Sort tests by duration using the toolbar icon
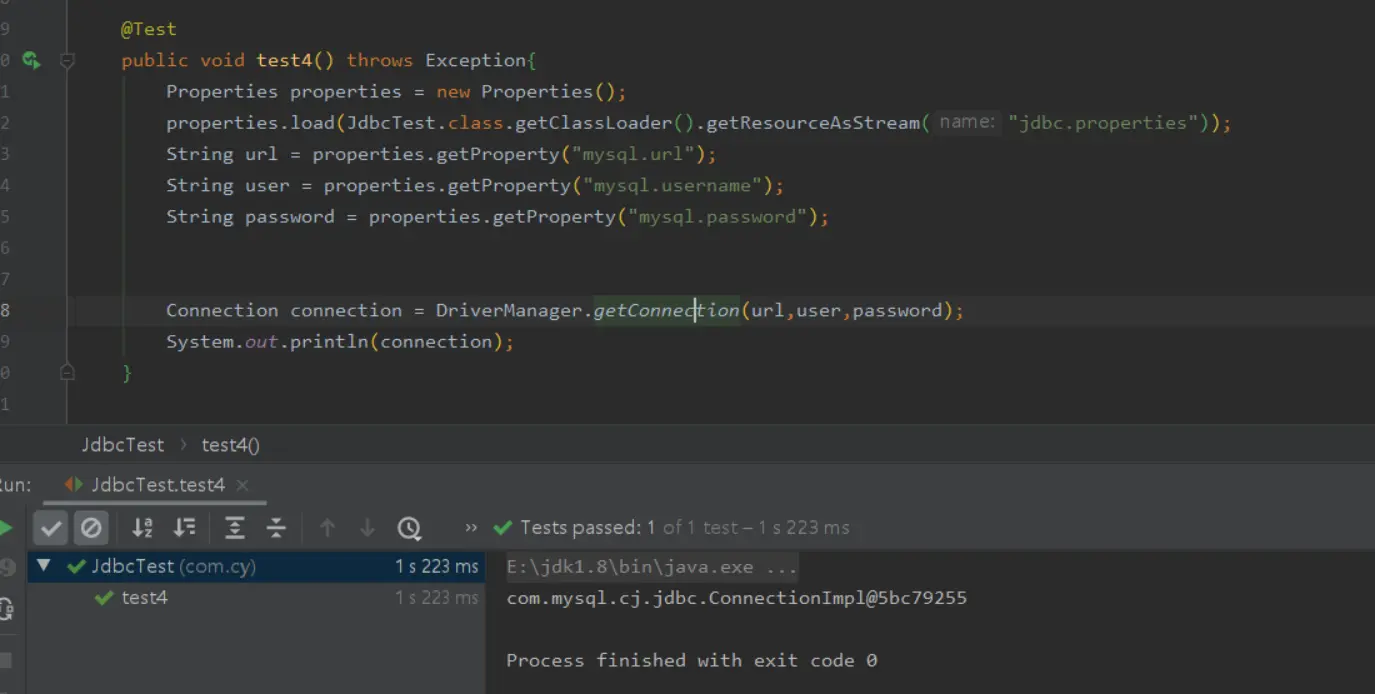 [185, 528]
